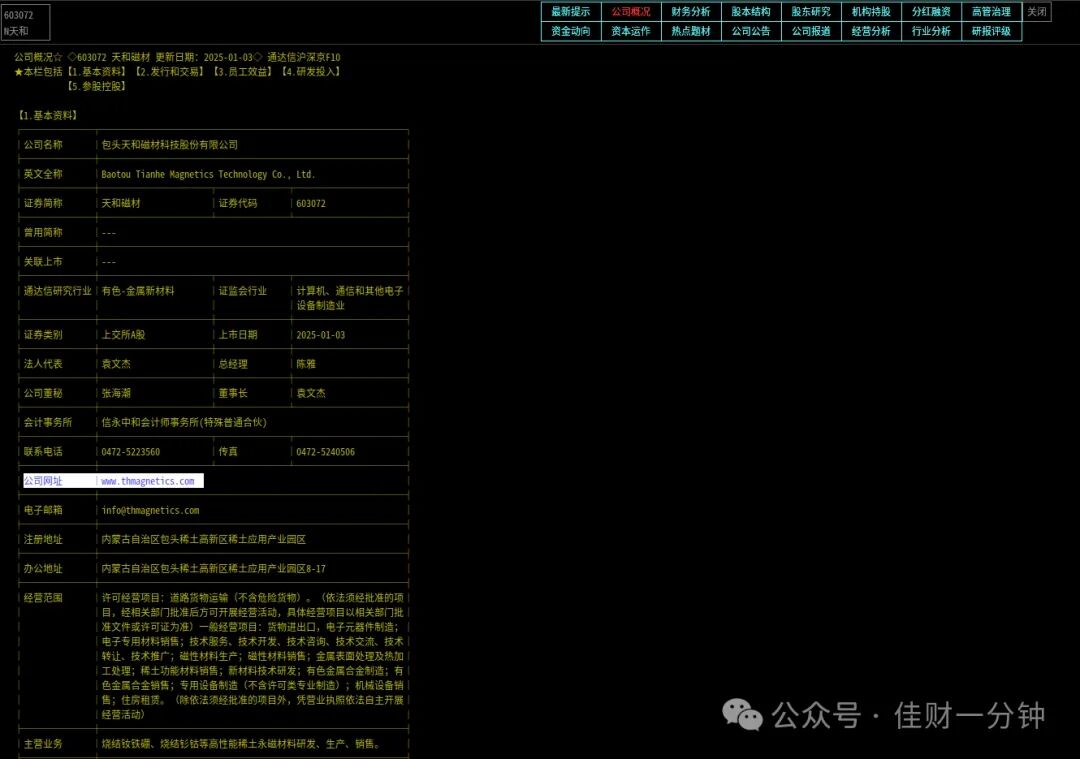
Task: Click the 总经理 value 陈雅
Action: 306,364
